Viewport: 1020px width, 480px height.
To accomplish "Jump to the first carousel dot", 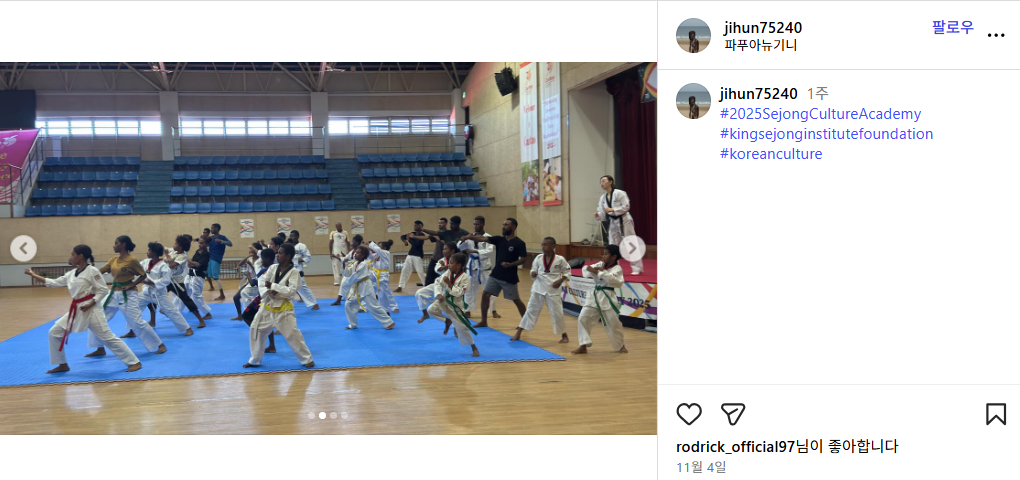I will [x=312, y=415].
